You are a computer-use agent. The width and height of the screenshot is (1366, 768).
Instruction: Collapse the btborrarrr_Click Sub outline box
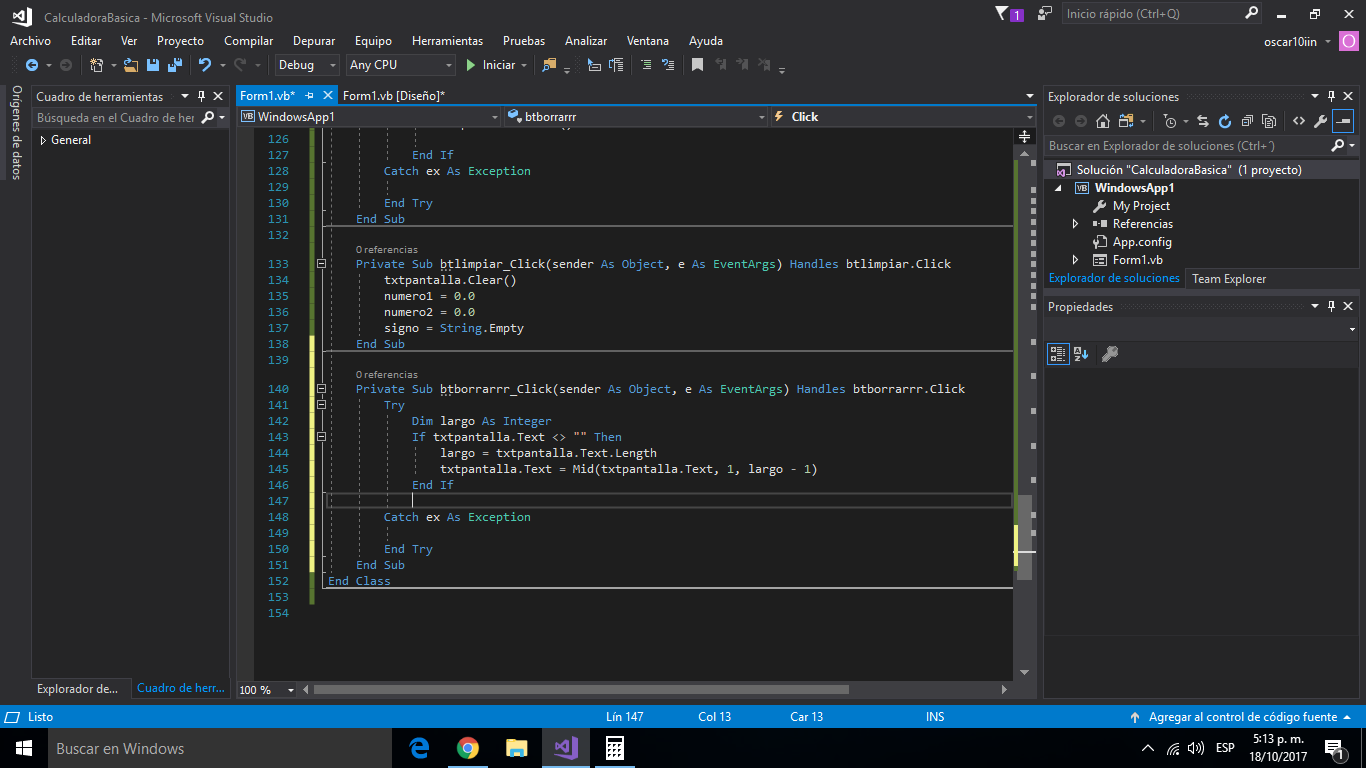[x=321, y=389]
